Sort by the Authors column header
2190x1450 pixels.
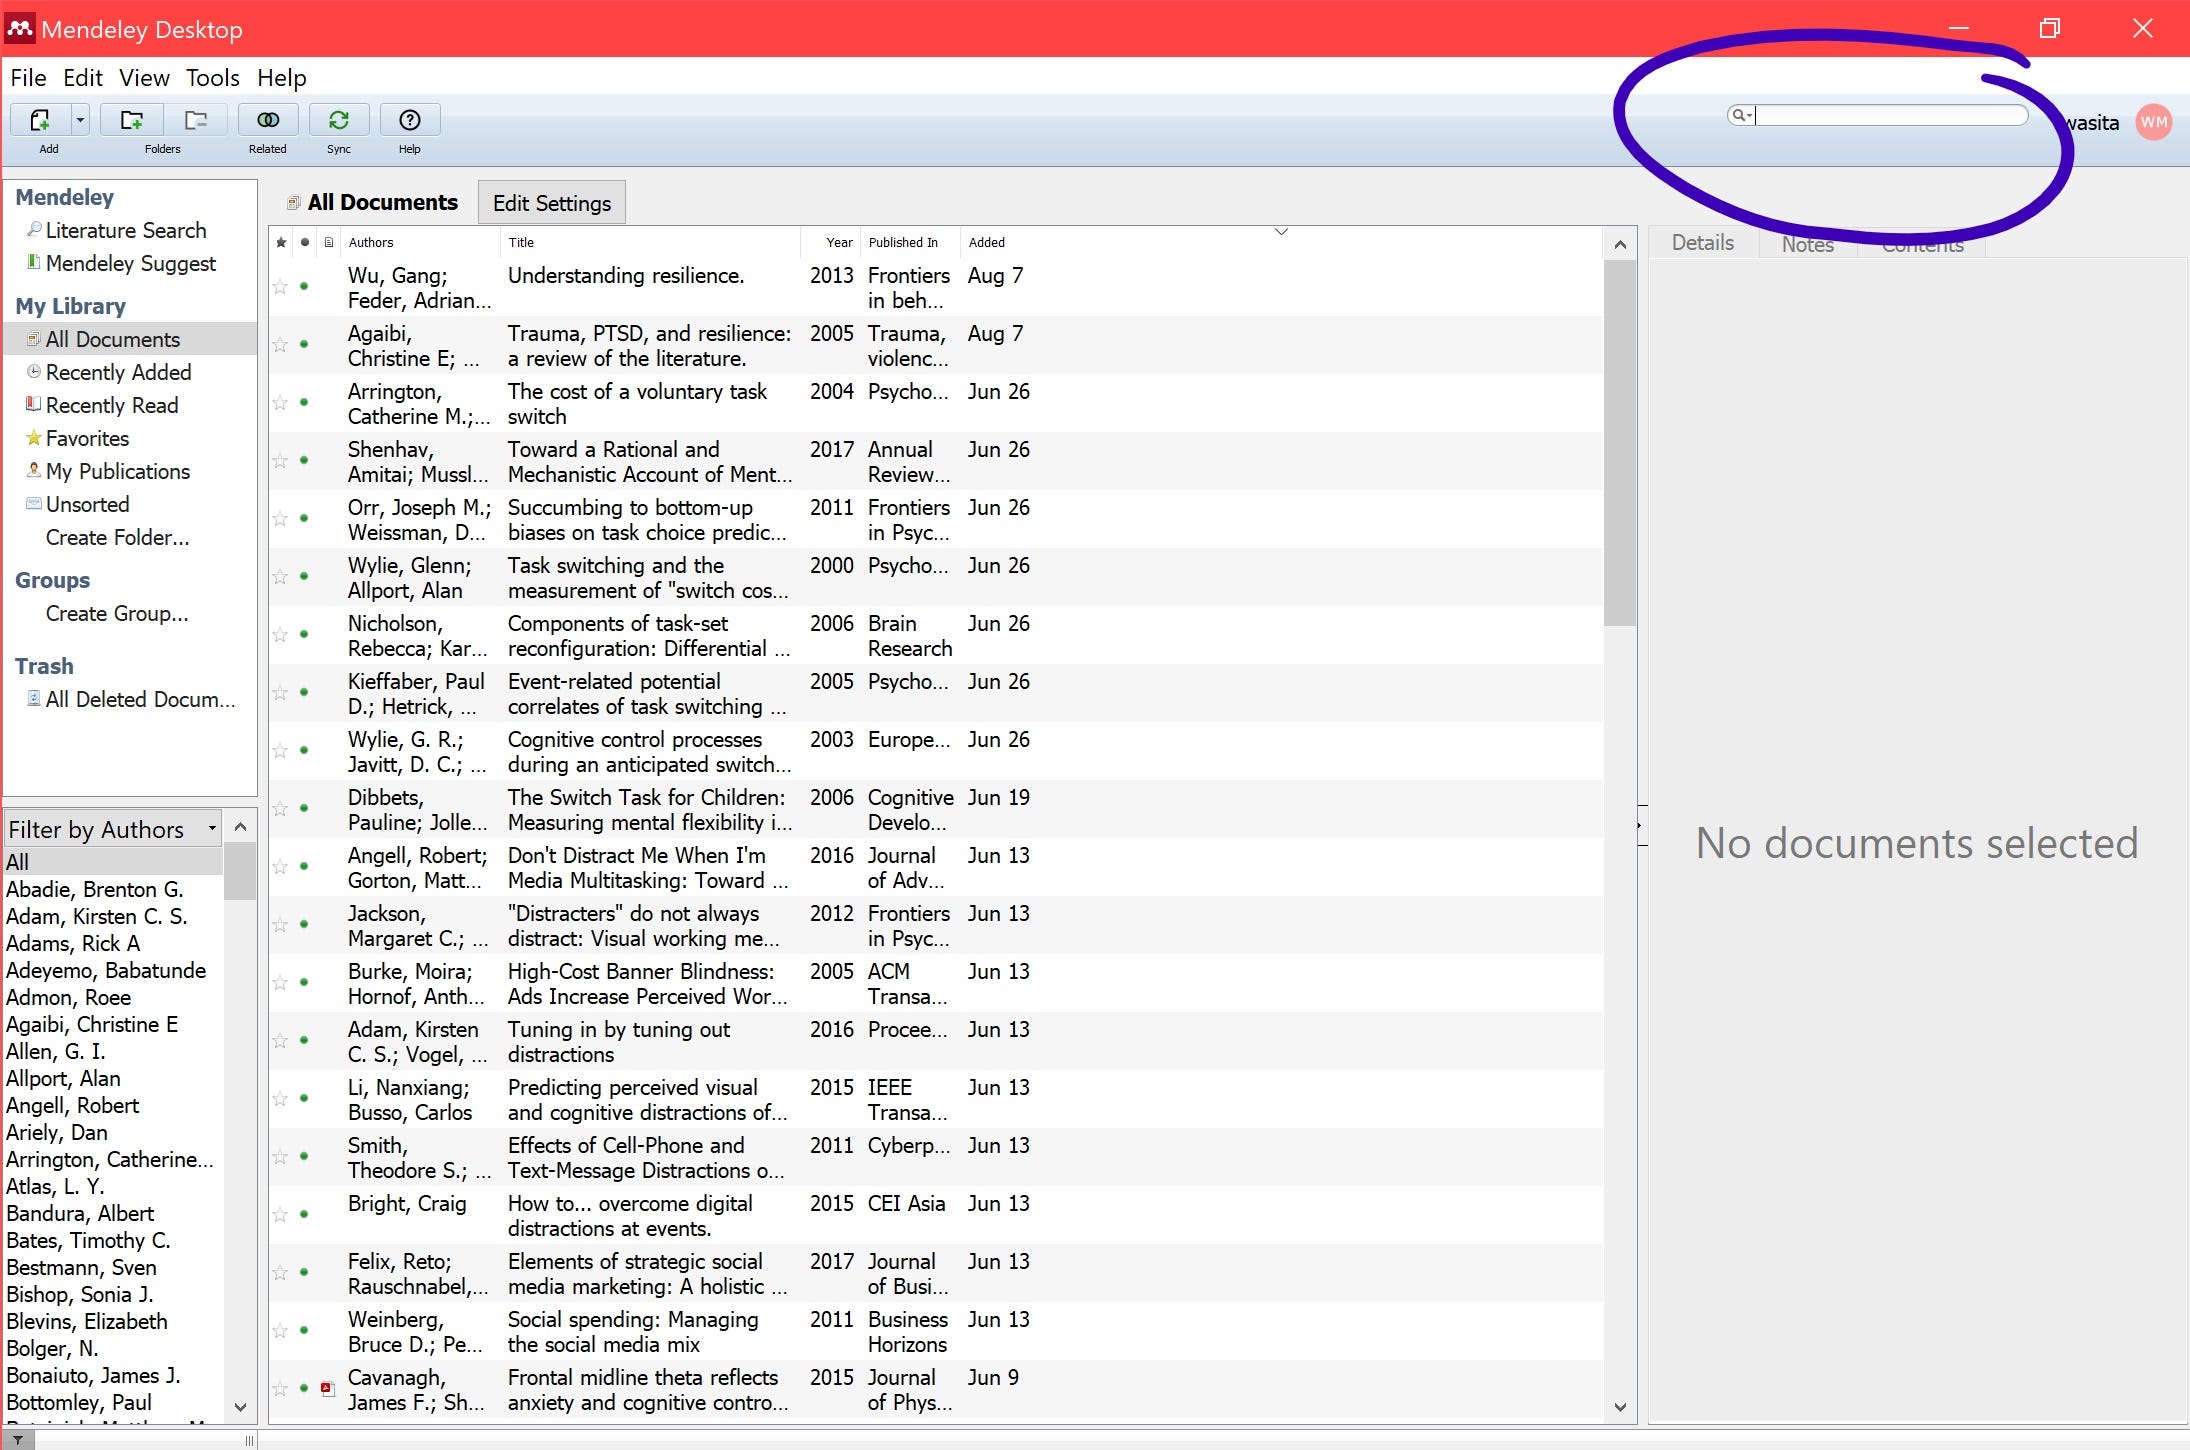click(420, 242)
